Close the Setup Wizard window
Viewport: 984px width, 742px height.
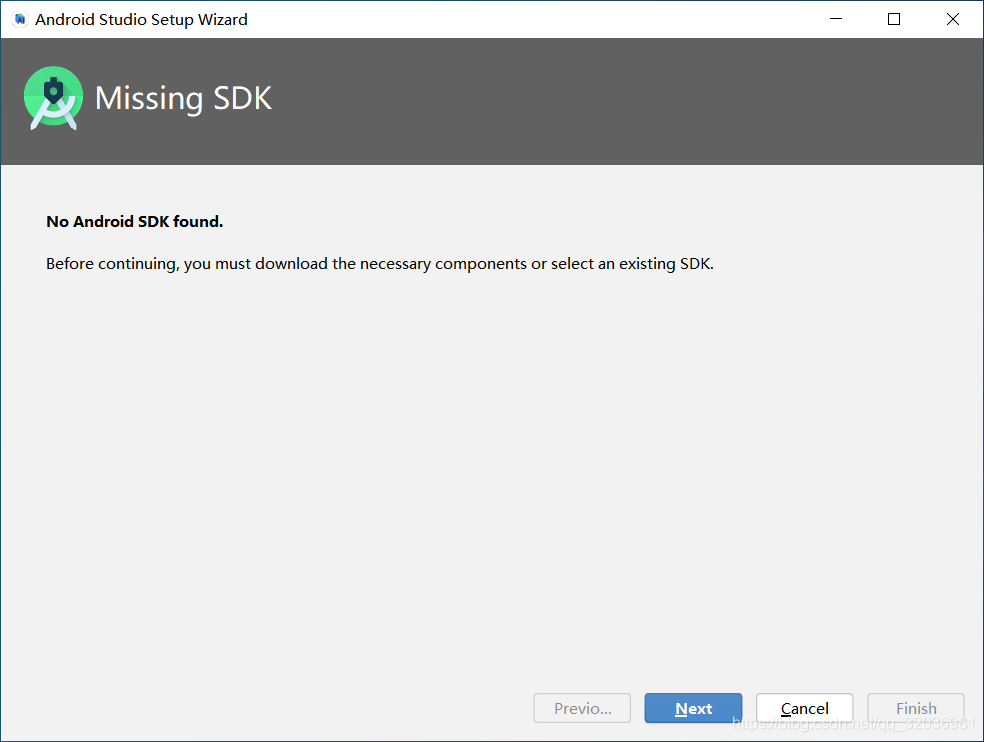pos(952,18)
